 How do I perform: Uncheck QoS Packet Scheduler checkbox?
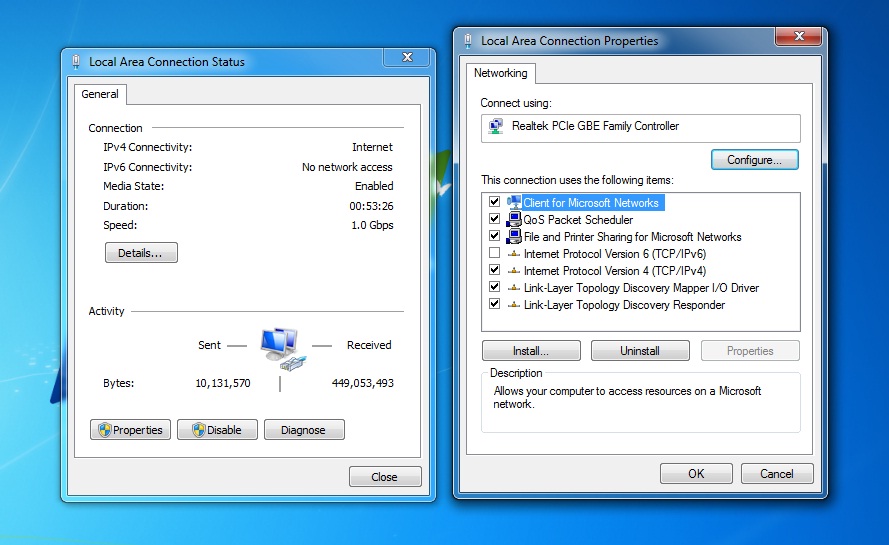click(x=494, y=219)
